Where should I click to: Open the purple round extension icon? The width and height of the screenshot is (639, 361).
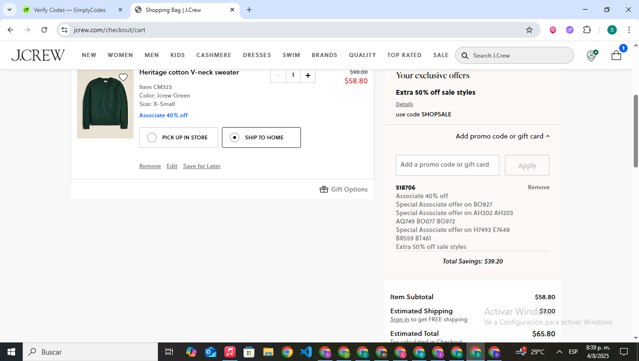click(x=570, y=30)
